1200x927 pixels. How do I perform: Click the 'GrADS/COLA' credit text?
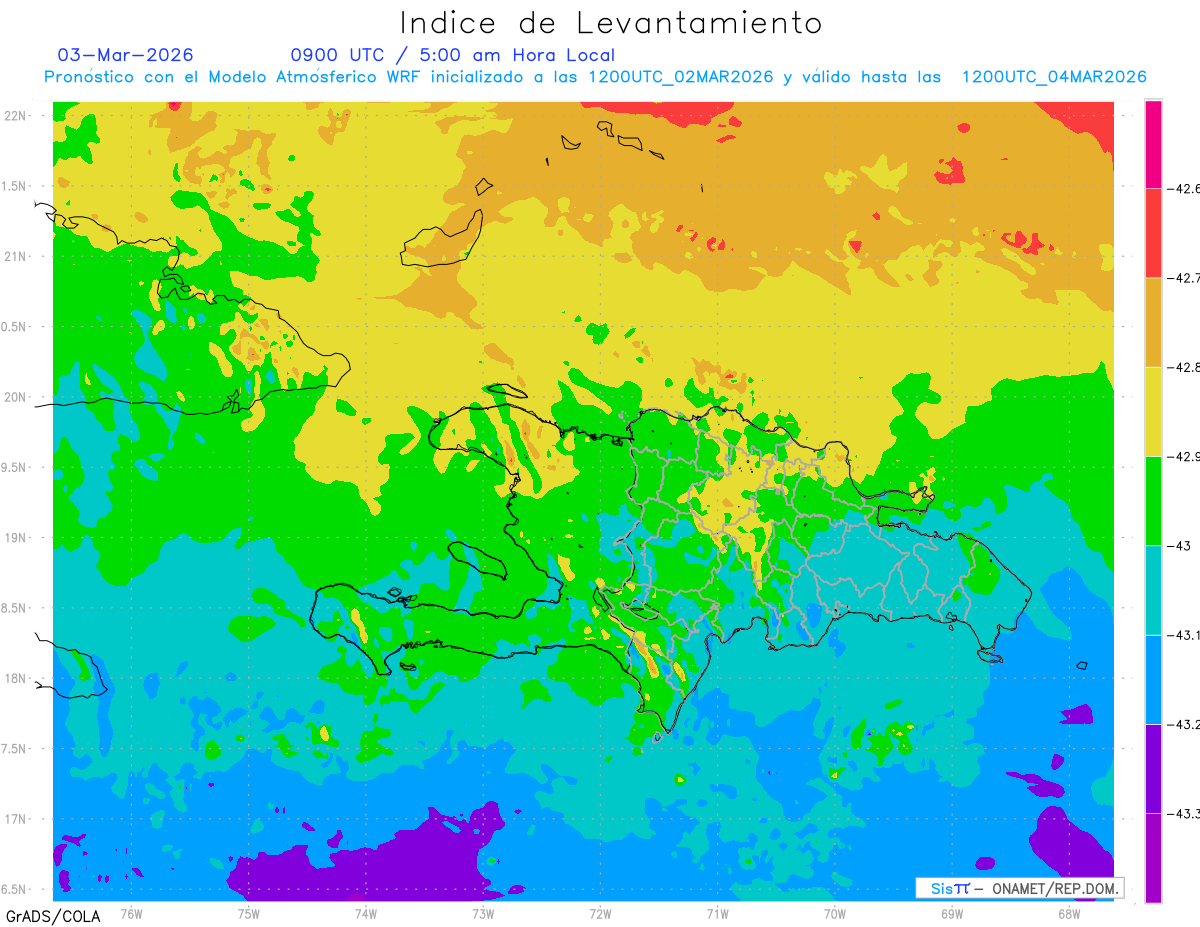coord(53,916)
